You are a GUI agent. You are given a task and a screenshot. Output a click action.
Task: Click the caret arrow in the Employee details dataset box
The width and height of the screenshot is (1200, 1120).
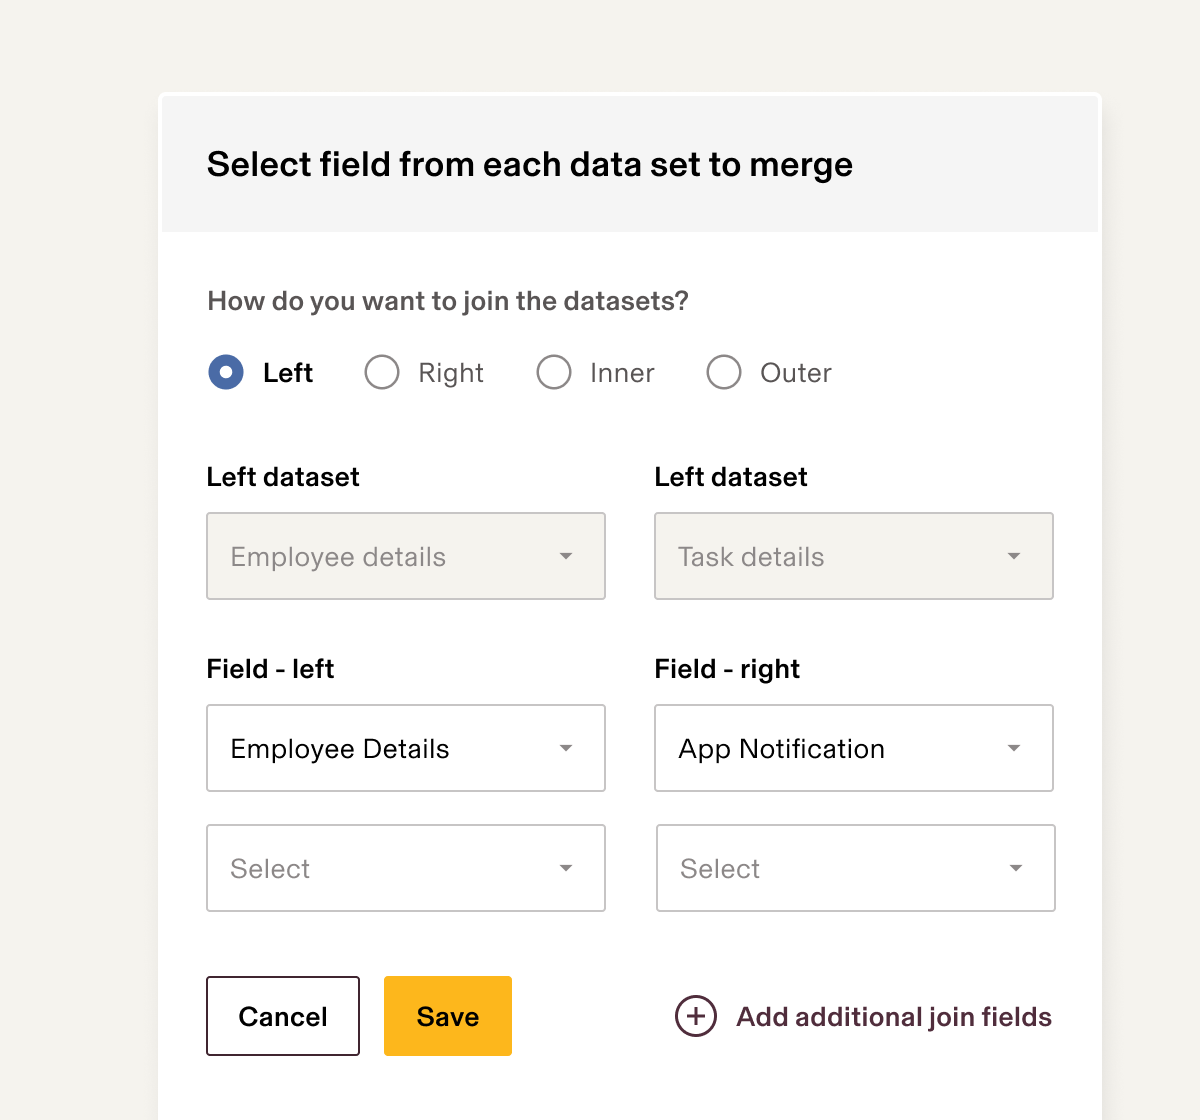pyautogui.click(x=566, y=556)
